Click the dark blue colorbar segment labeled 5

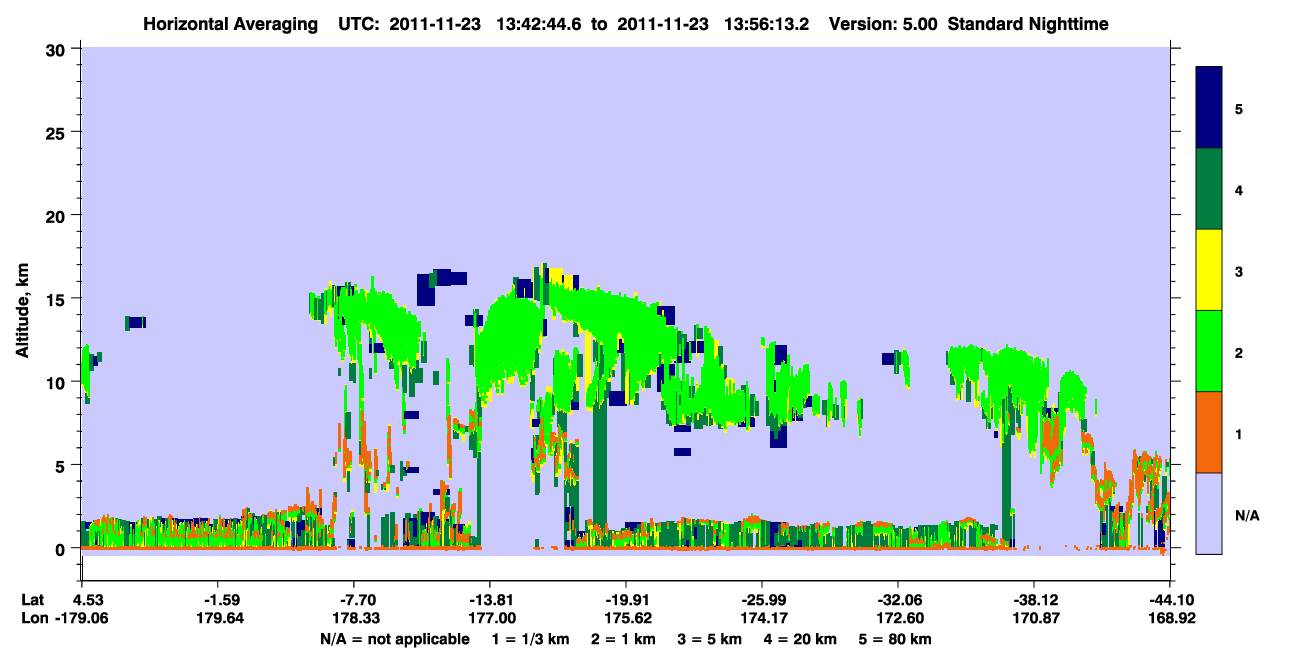[1209, 107]
